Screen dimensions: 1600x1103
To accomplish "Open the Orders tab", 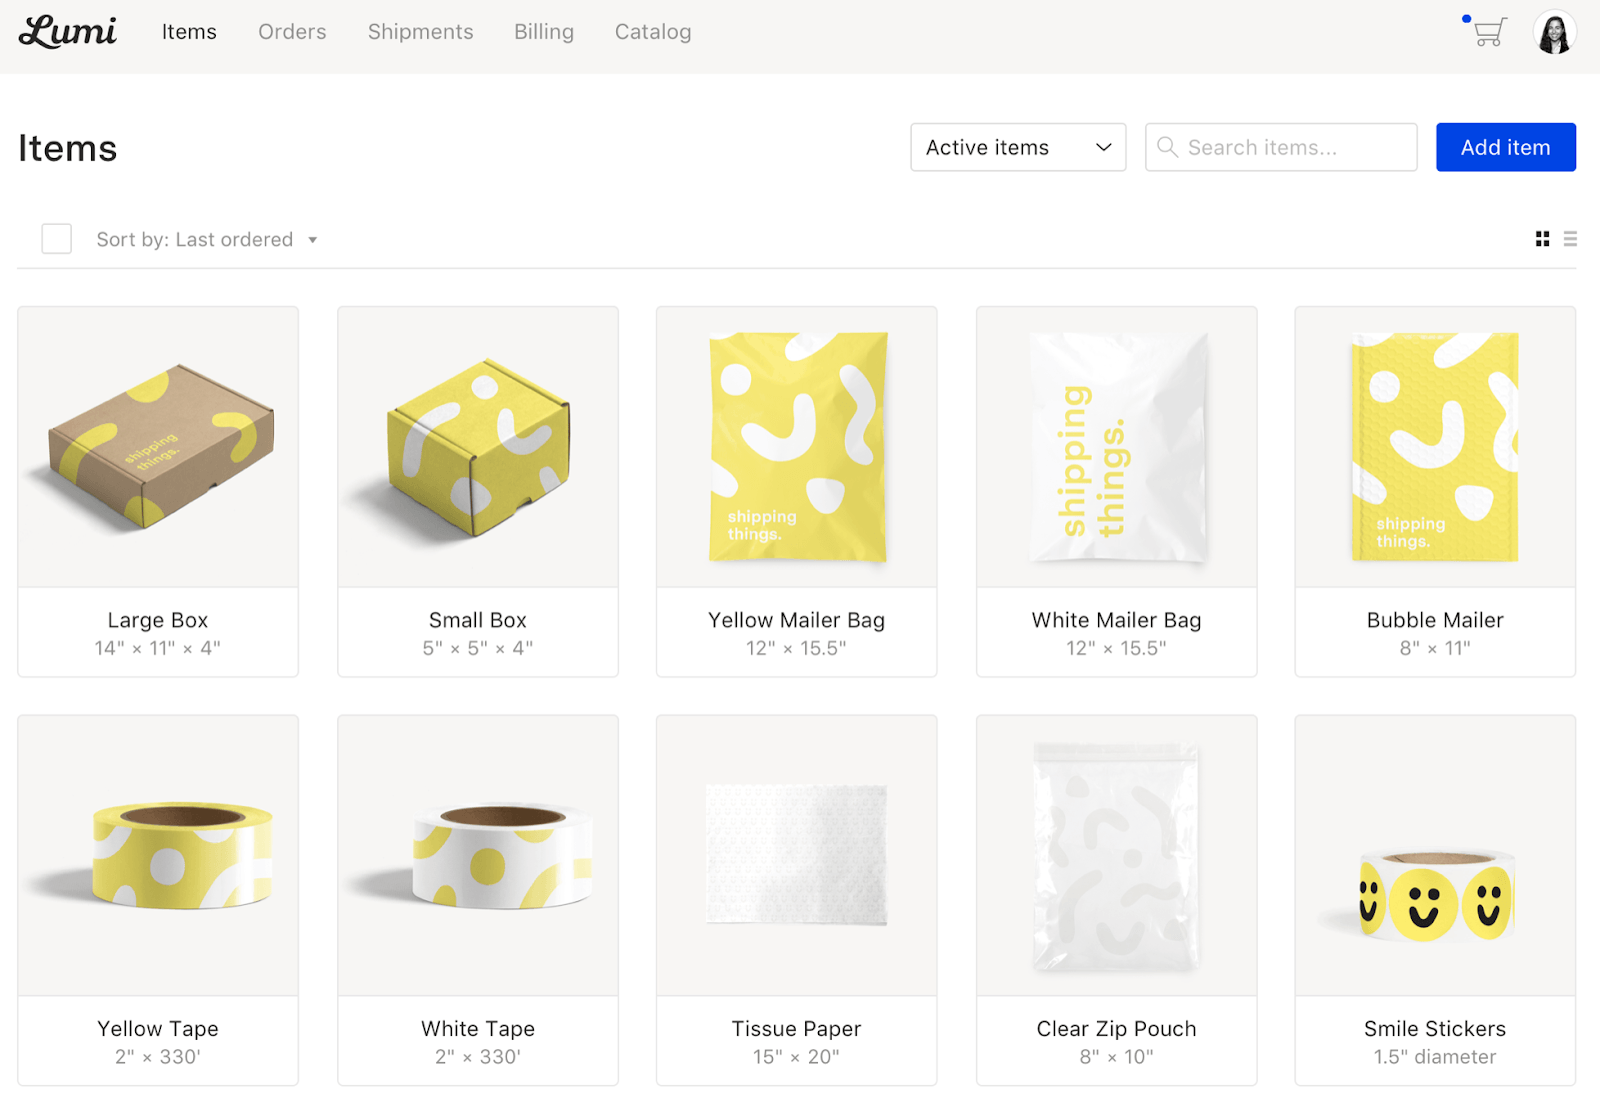I will coord(292,32).
